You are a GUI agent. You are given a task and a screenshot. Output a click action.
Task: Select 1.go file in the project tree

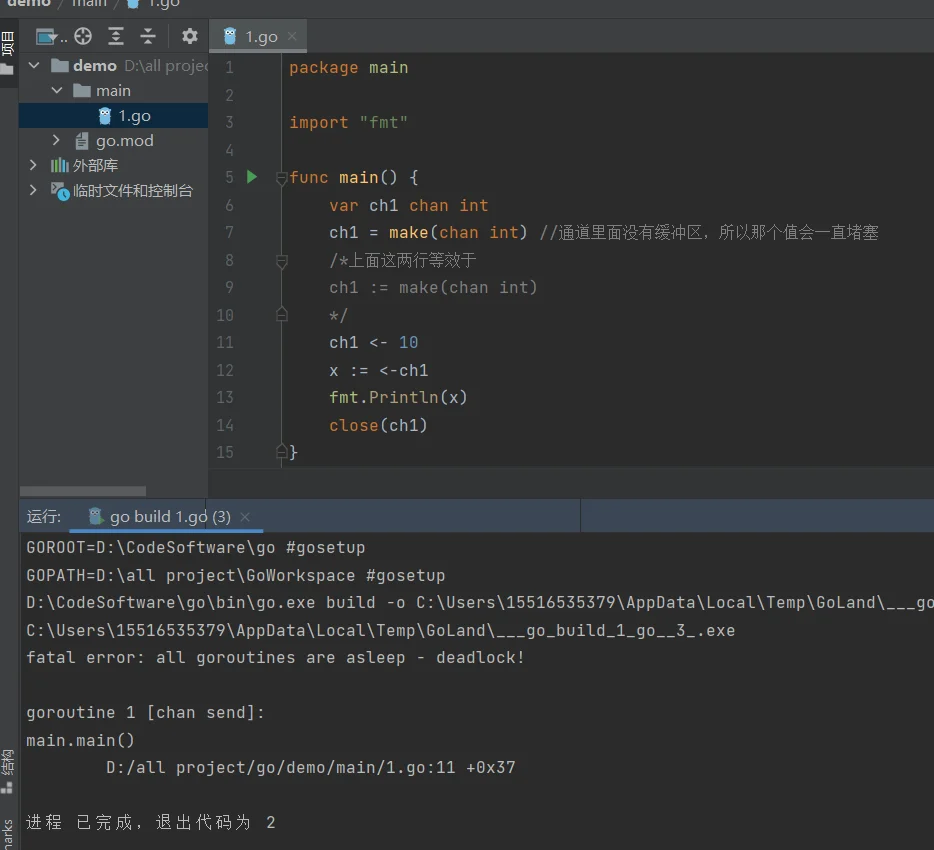[134, 116]
